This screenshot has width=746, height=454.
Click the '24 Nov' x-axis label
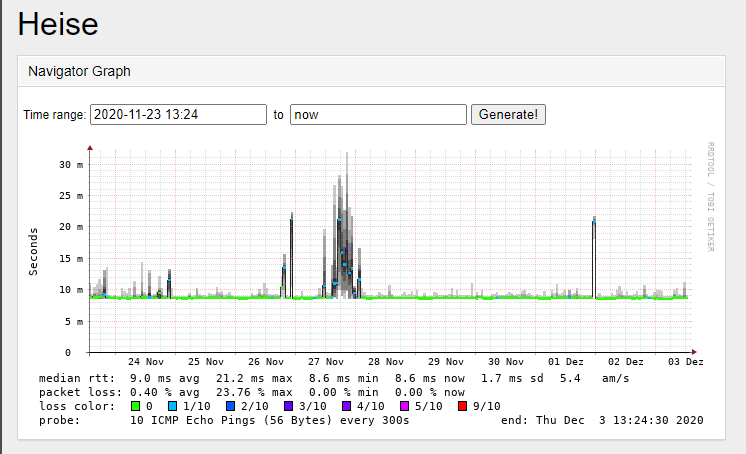pos(146,362)
